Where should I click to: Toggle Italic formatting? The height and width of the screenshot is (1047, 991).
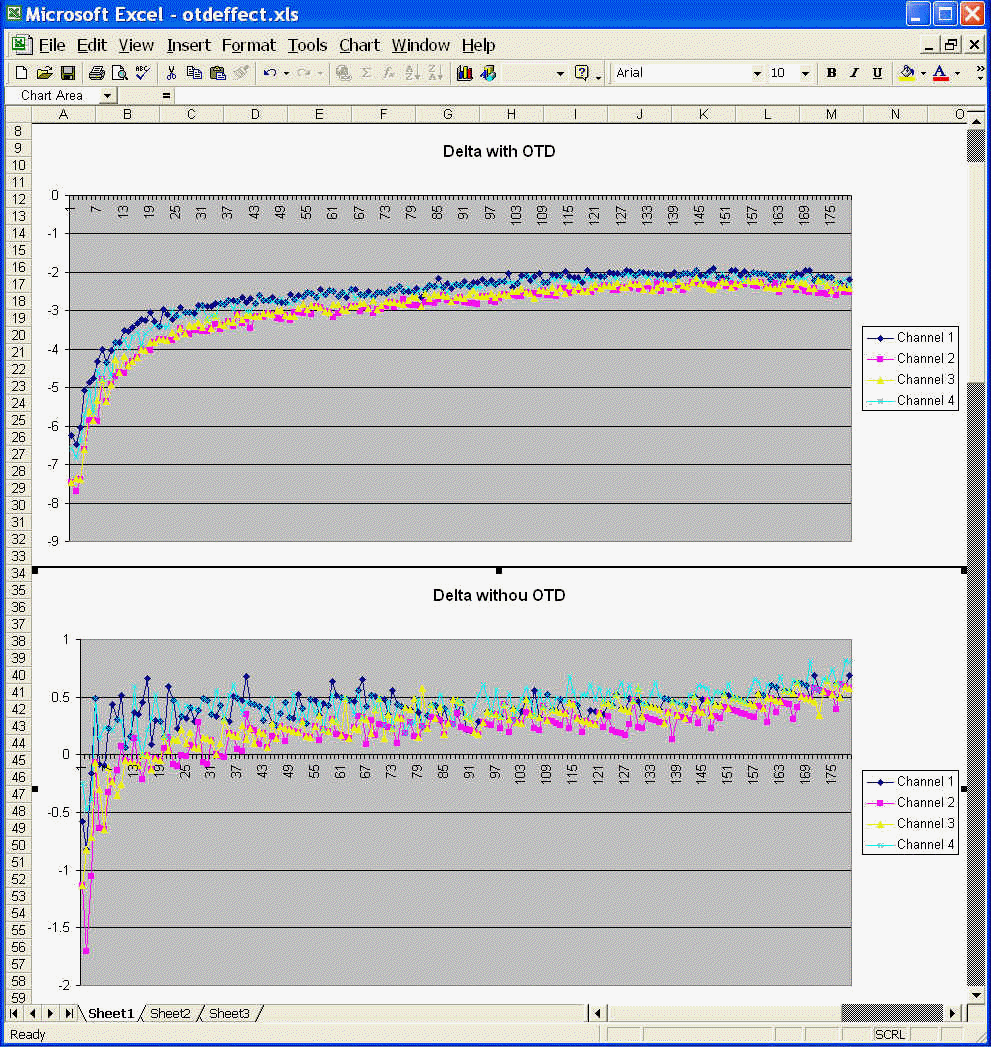pyautogui.click(x=854, y=73)
